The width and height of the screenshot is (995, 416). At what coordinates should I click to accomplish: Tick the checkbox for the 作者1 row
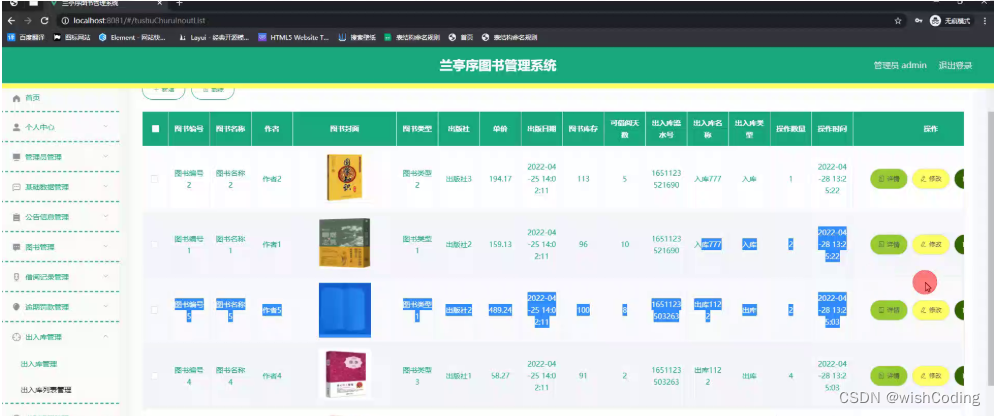pyautogui.click(x=155, y=244)
